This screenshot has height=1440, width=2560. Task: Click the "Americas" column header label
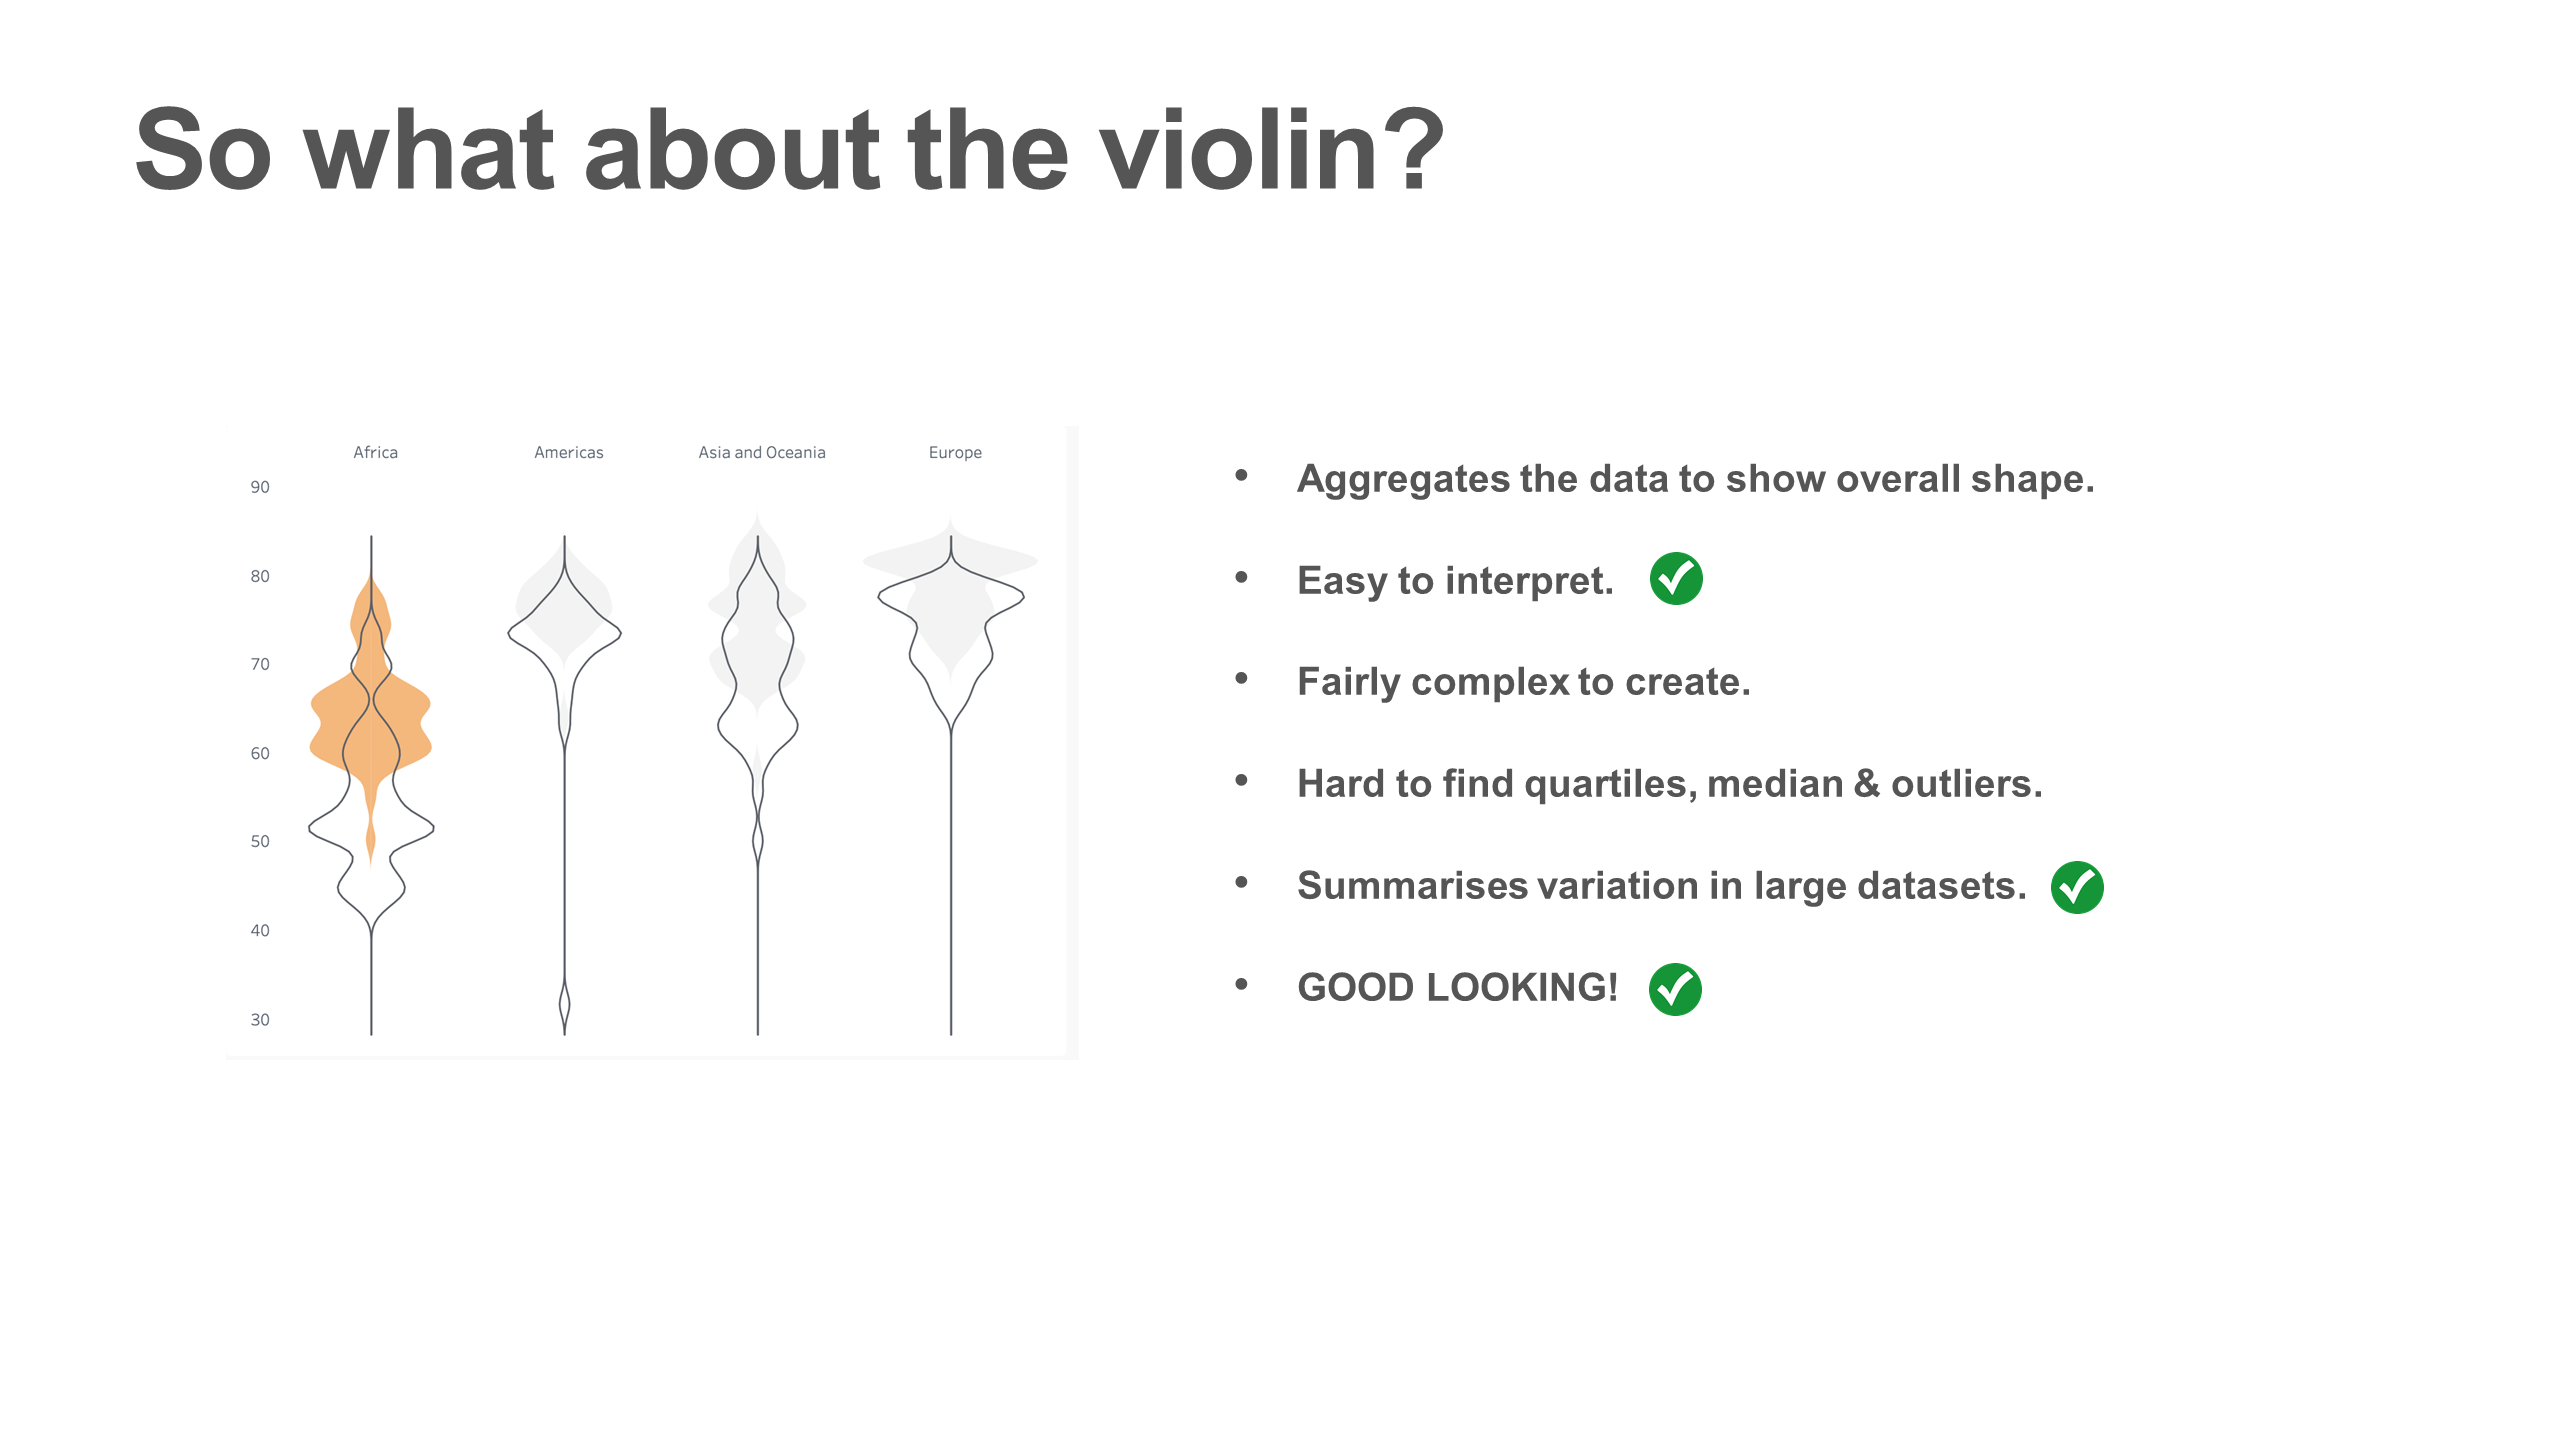pos(568,452)
